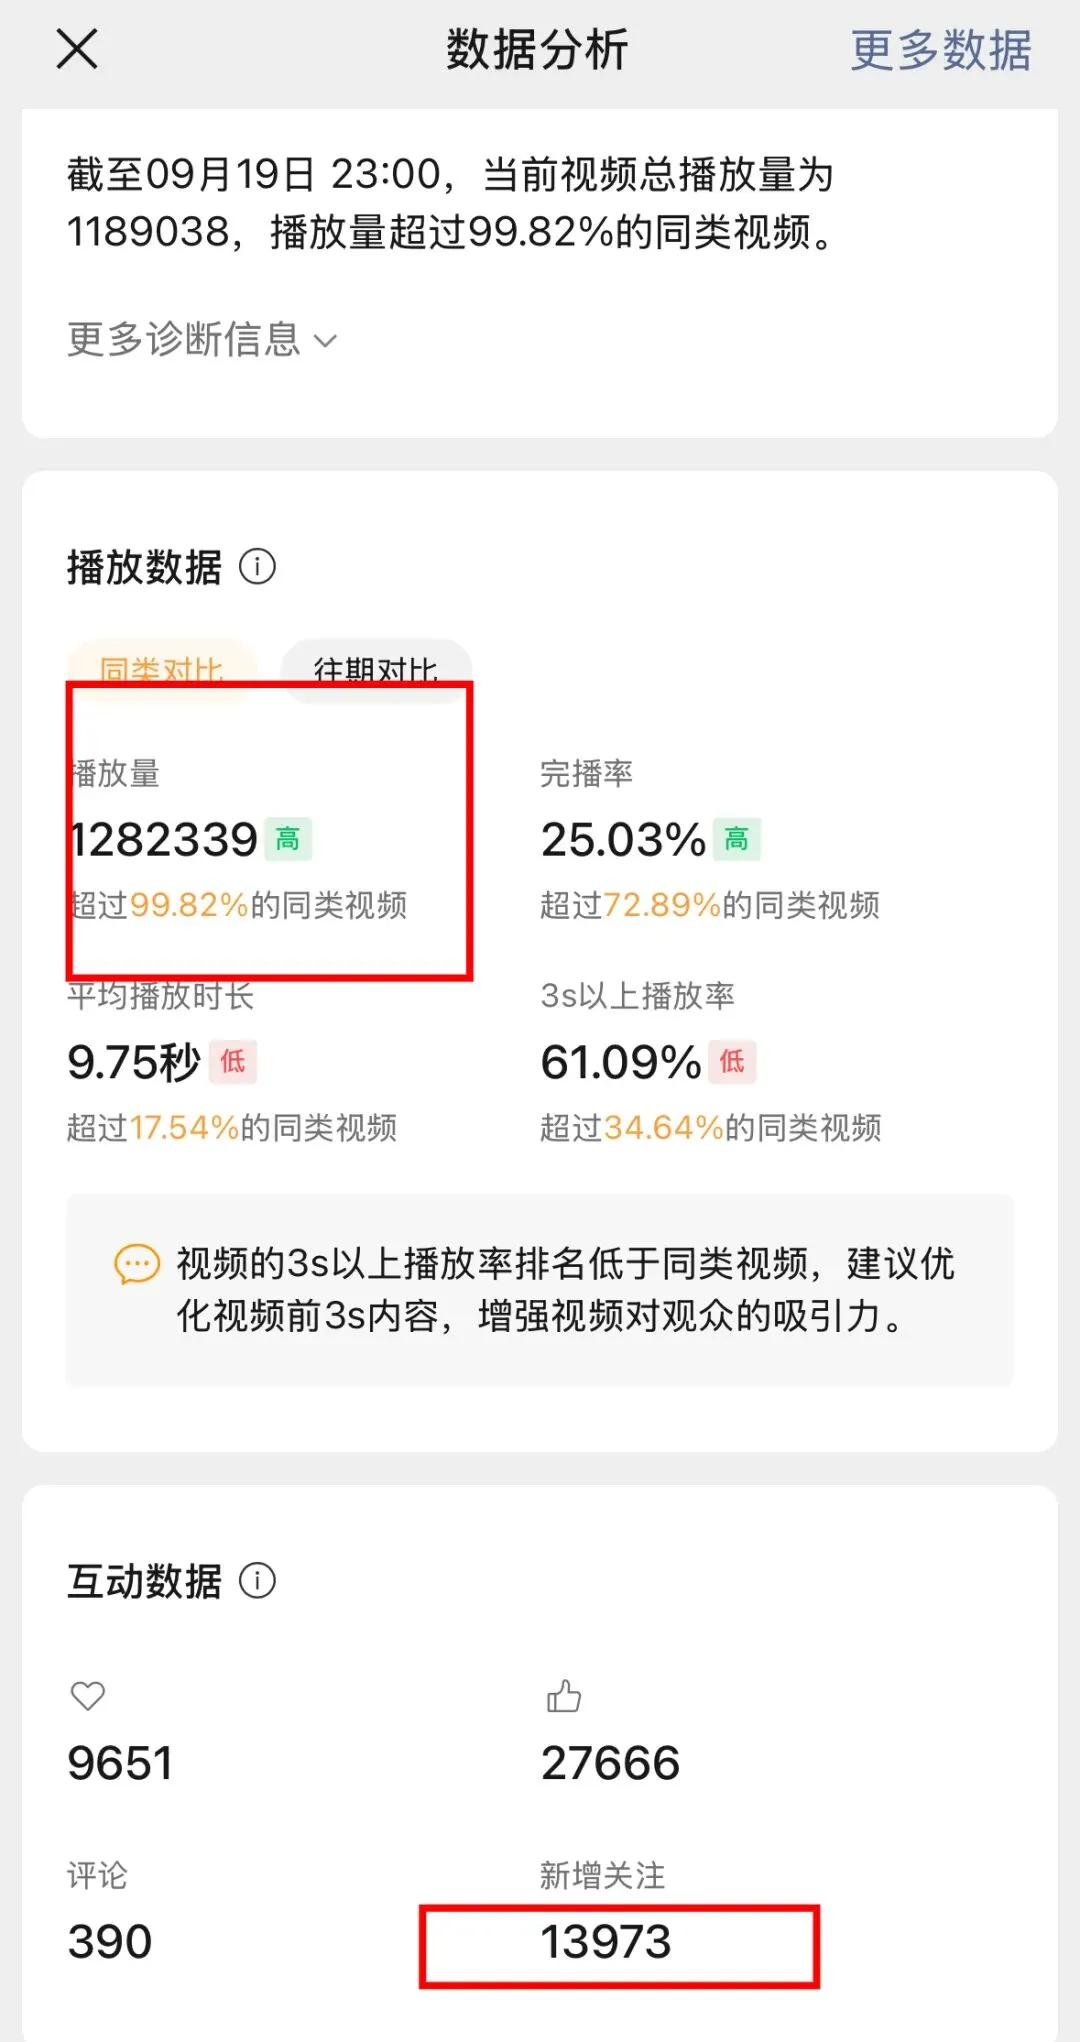The width and height of the screenshot is (1080, 2042).
Task: Expand 更多诊断信息 chevron
Action: (x=325, y=341)
